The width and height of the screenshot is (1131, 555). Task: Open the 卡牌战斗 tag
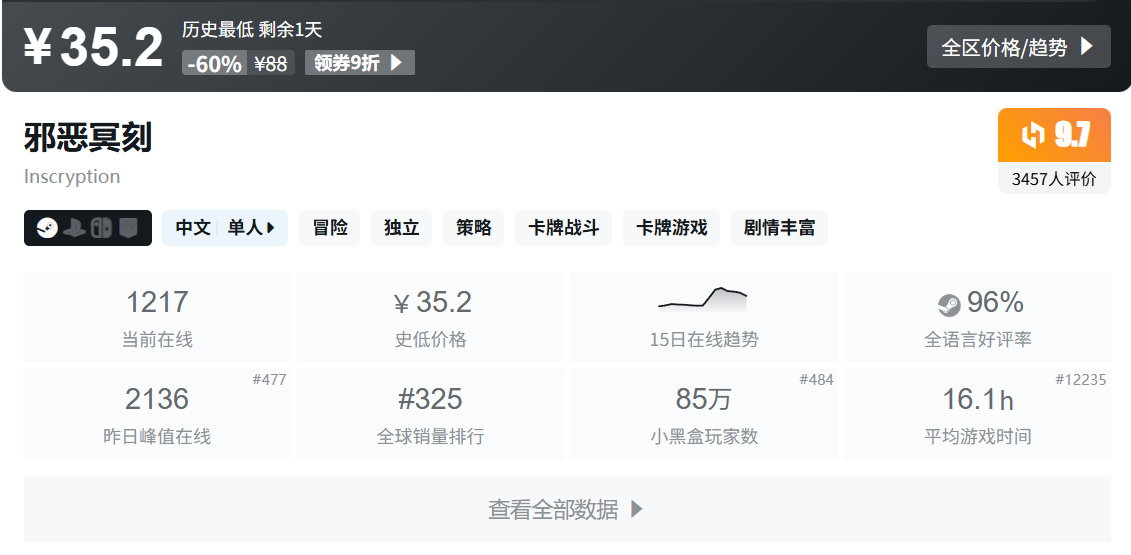click(563, 228)
